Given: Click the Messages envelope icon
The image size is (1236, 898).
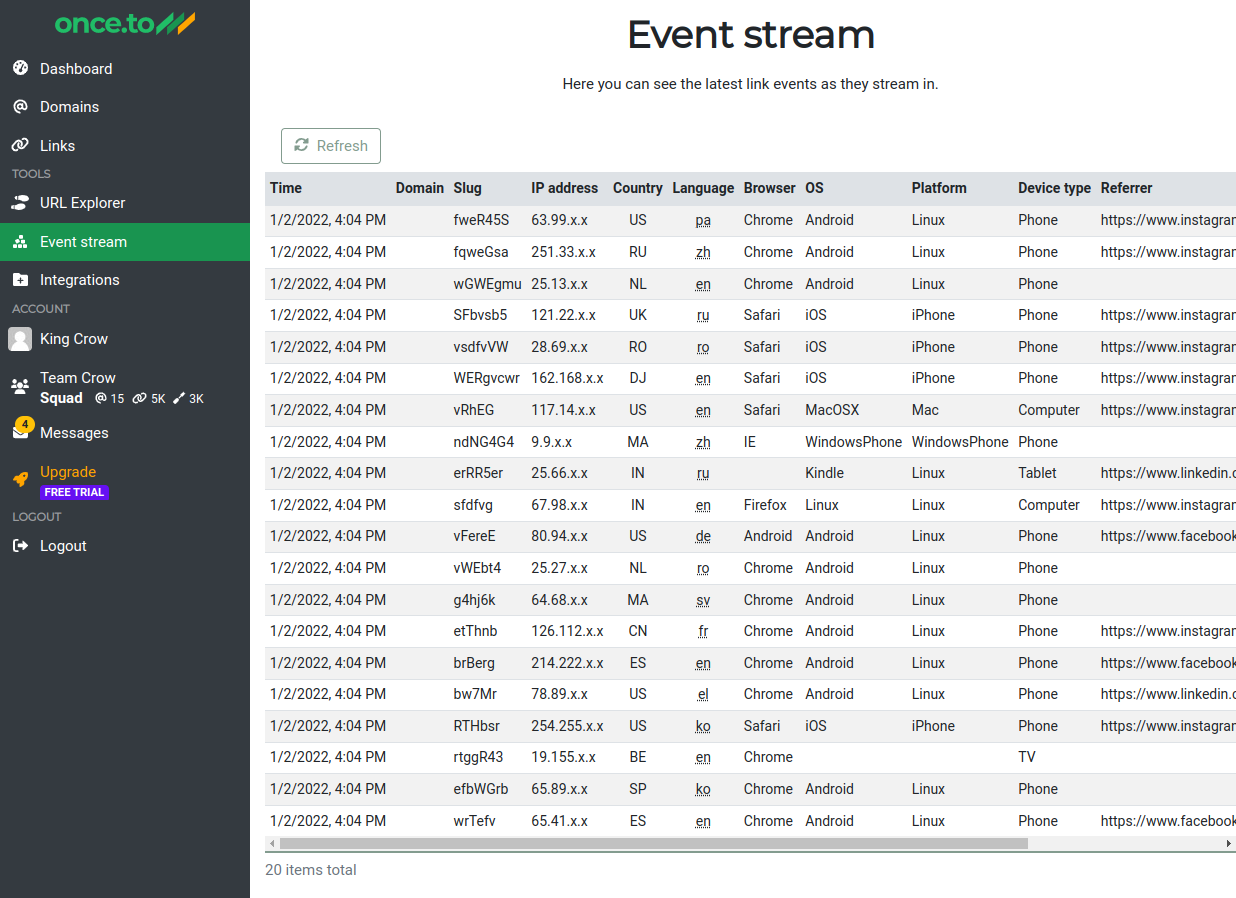Looking at the screenshot, I should (x=20, y=433).
